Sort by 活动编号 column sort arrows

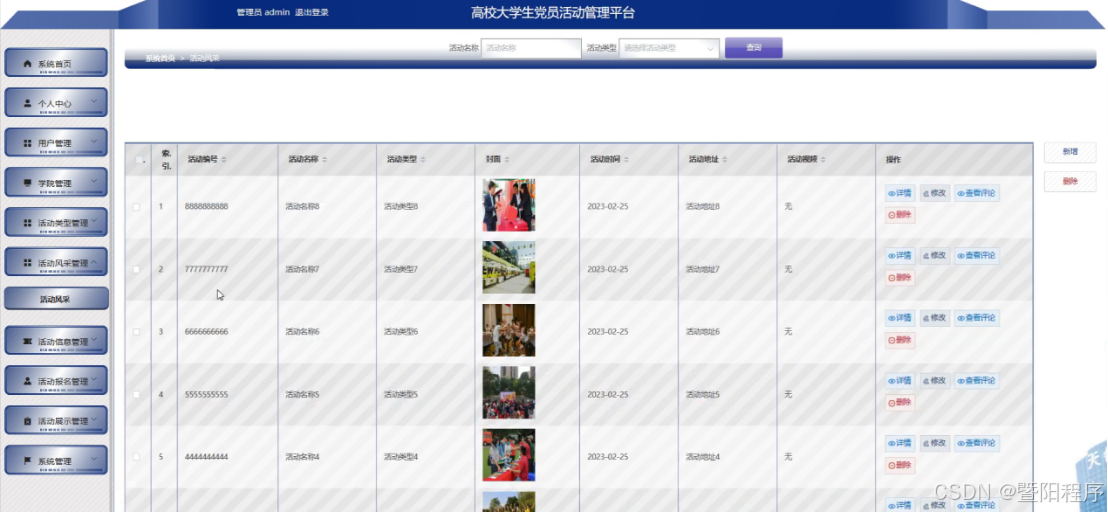[x=224, y=160]
